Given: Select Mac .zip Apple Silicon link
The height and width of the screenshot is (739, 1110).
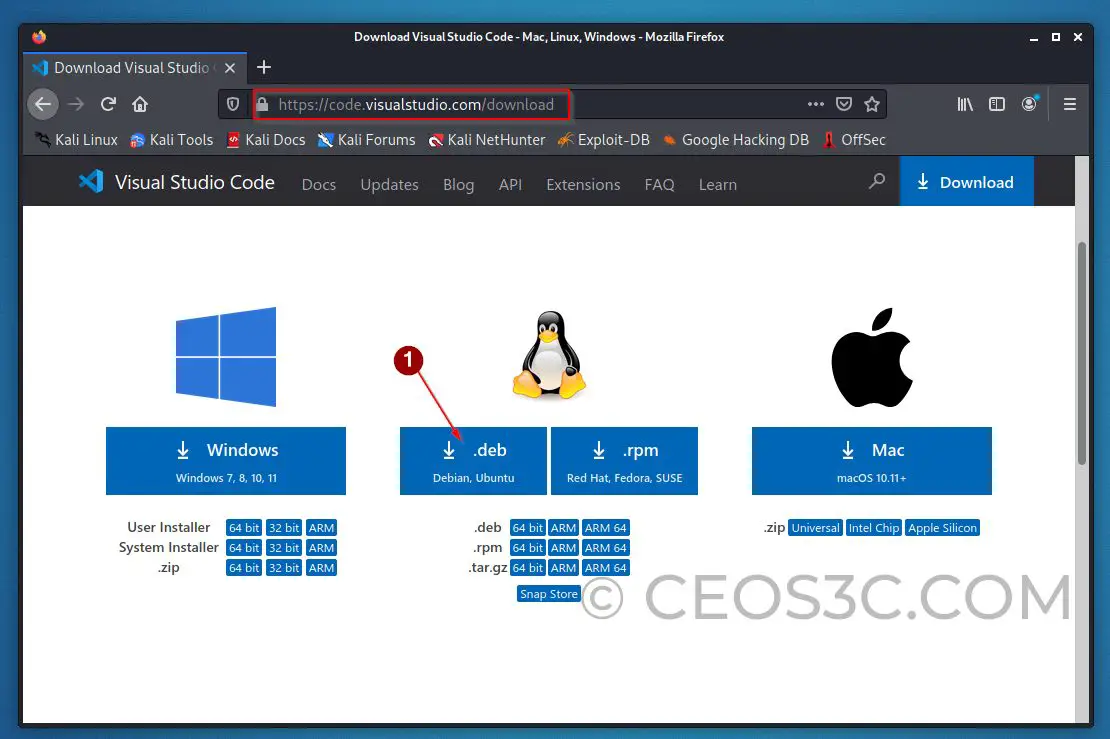Looking at the screenshot, I should click(x=943, y=528).
